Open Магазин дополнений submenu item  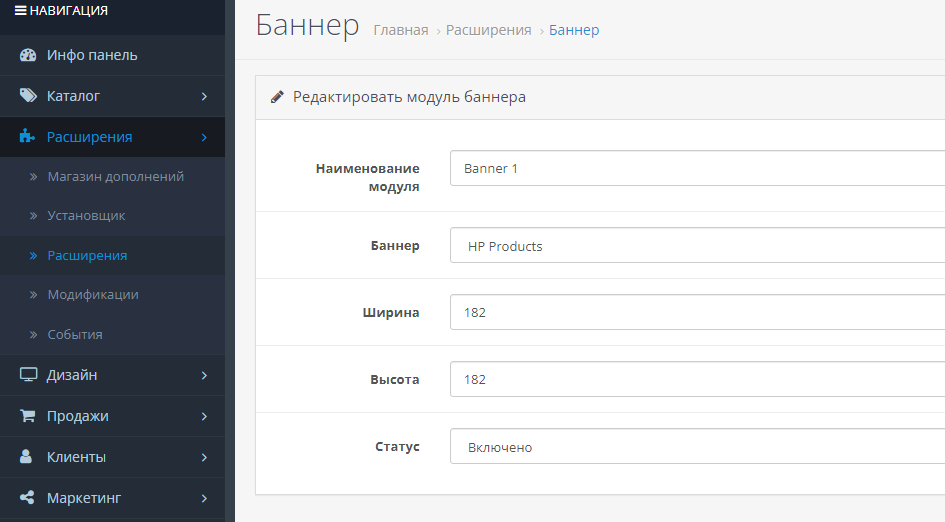[116, 177]
